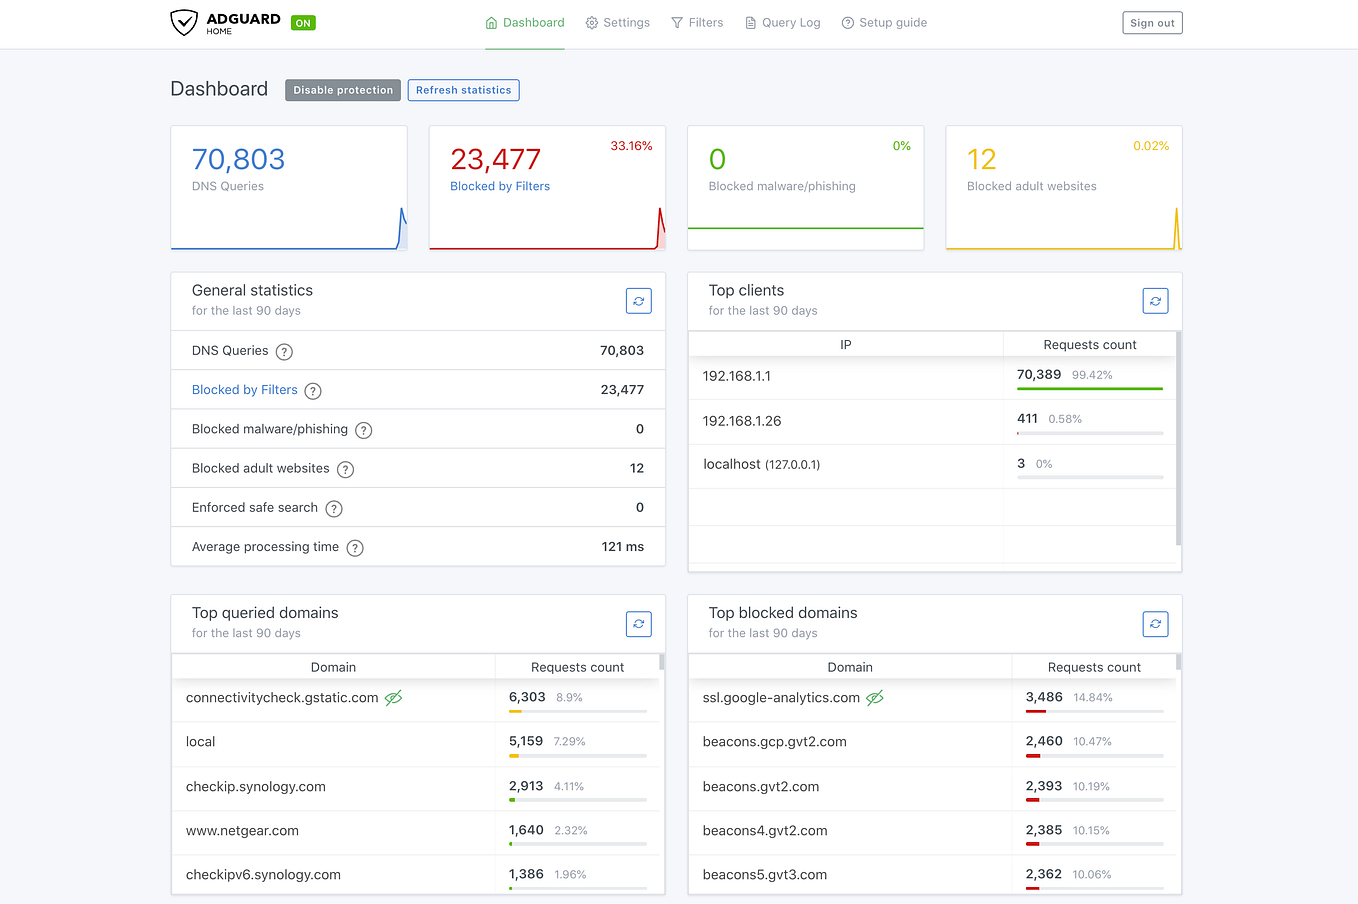Open the Settings menu

[x=618, y=23]
